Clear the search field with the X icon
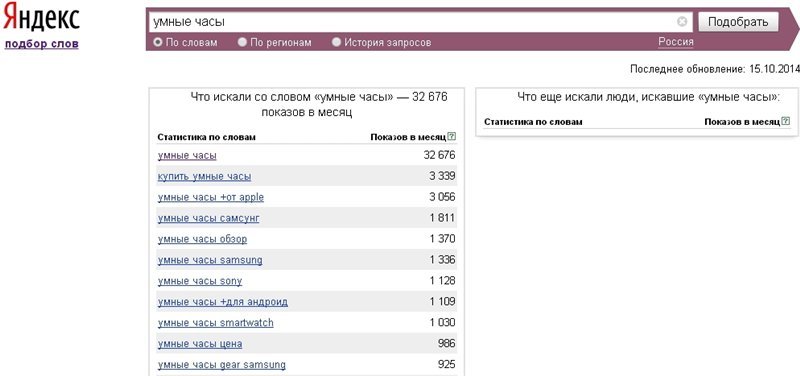The width and height of the screenshot is (800, 376). click(x=682, y=21)
